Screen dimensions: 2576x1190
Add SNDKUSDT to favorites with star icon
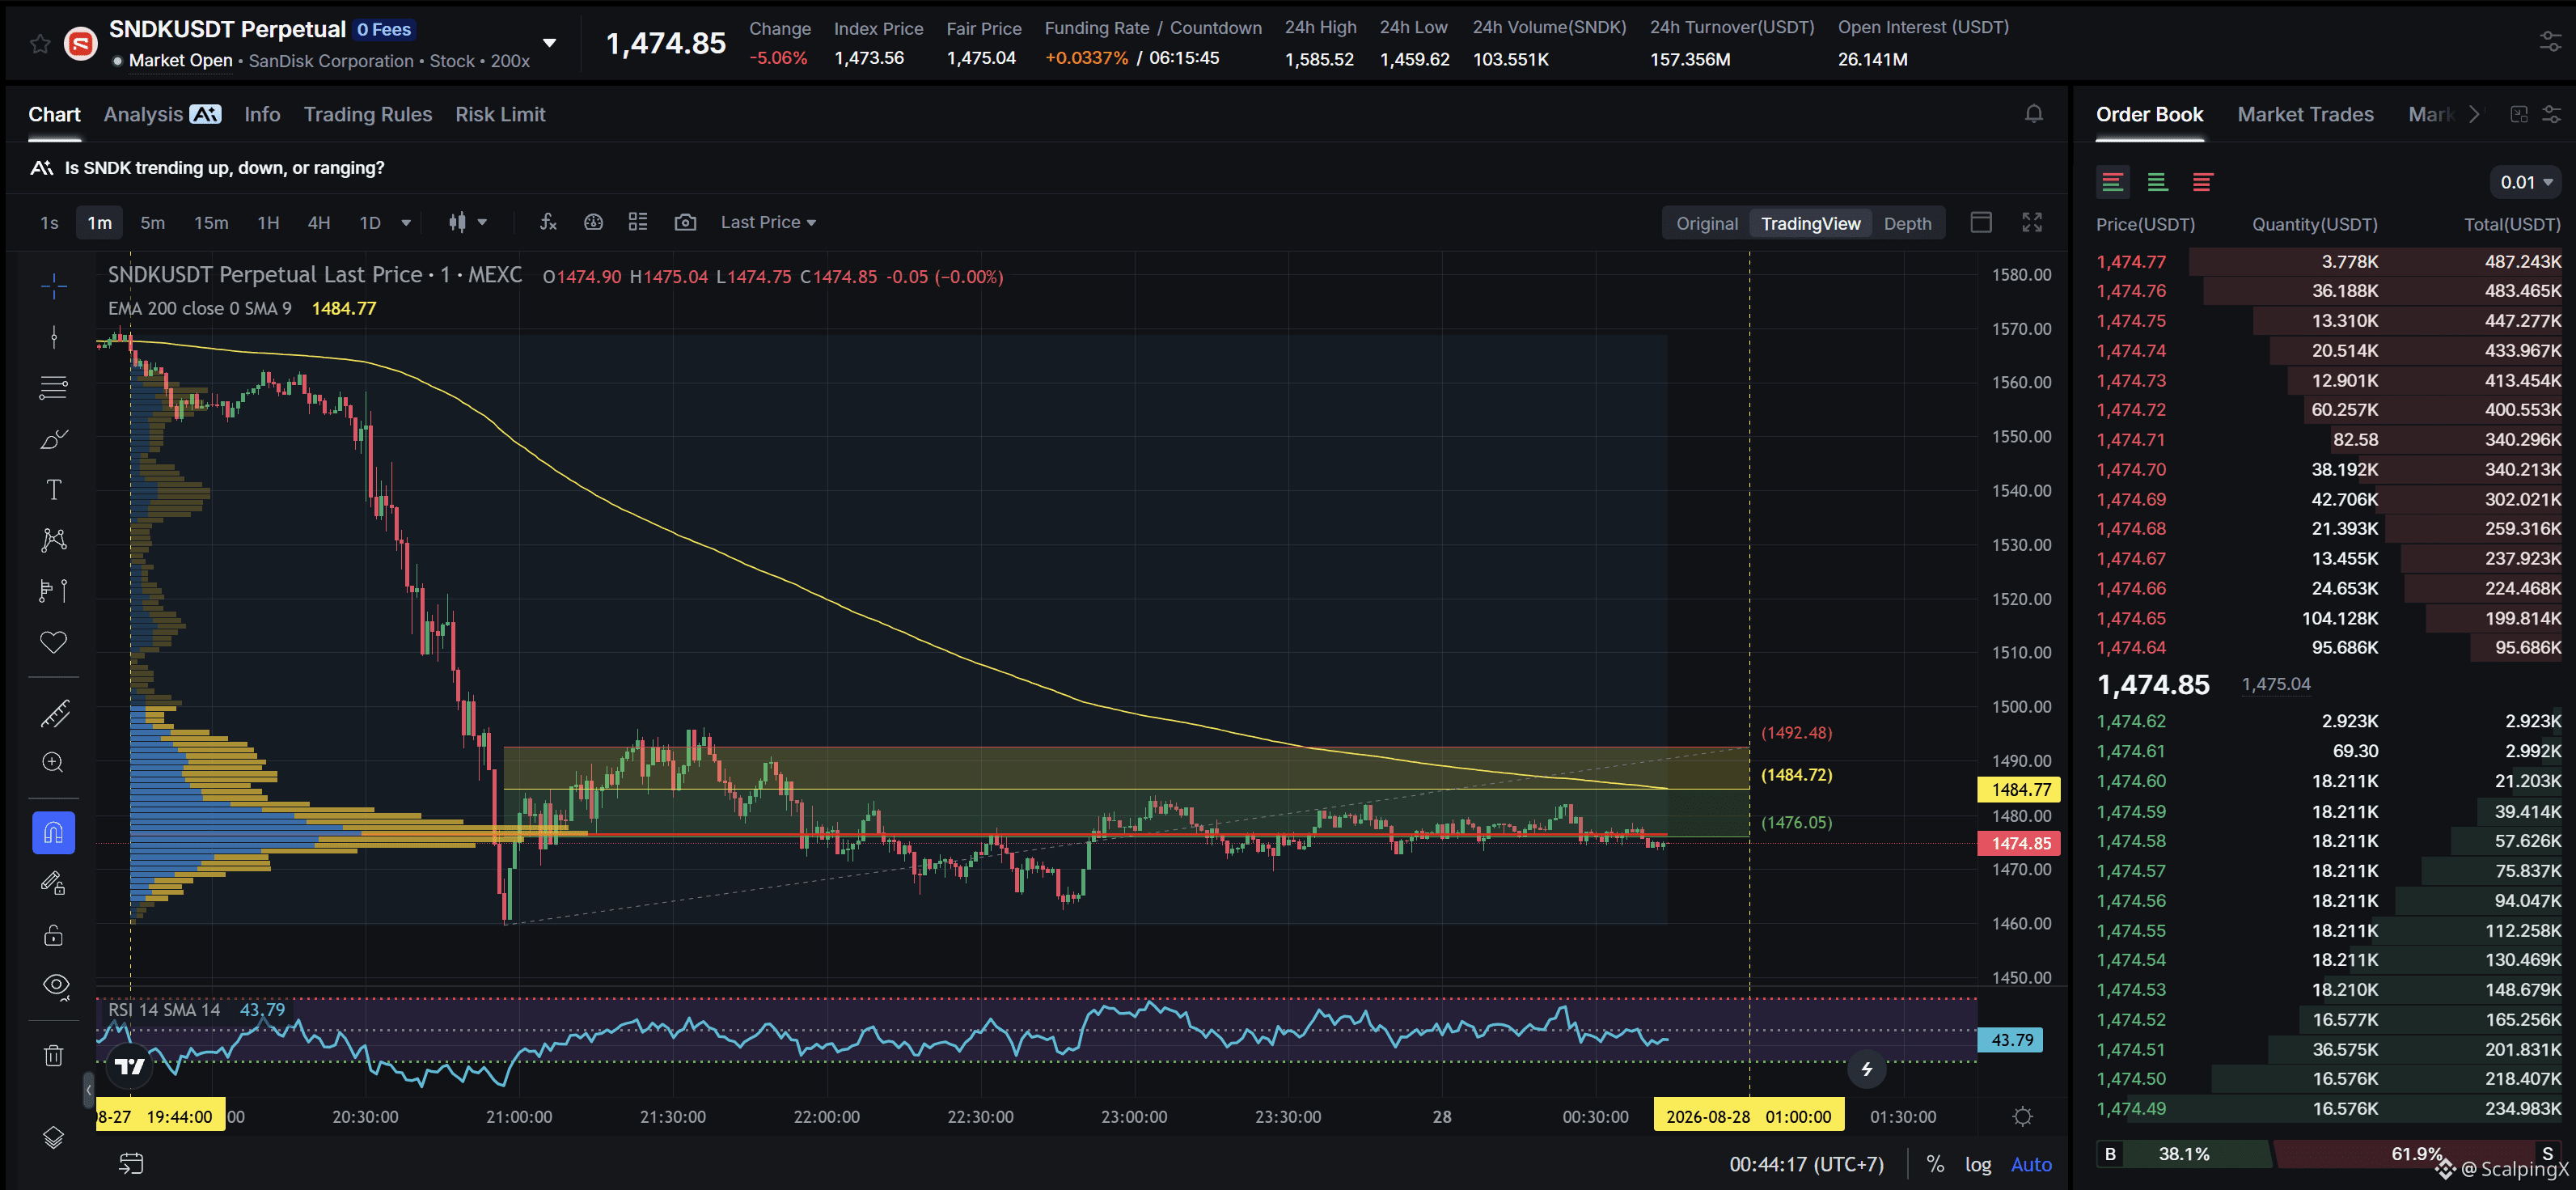click(x=40, y=44)
